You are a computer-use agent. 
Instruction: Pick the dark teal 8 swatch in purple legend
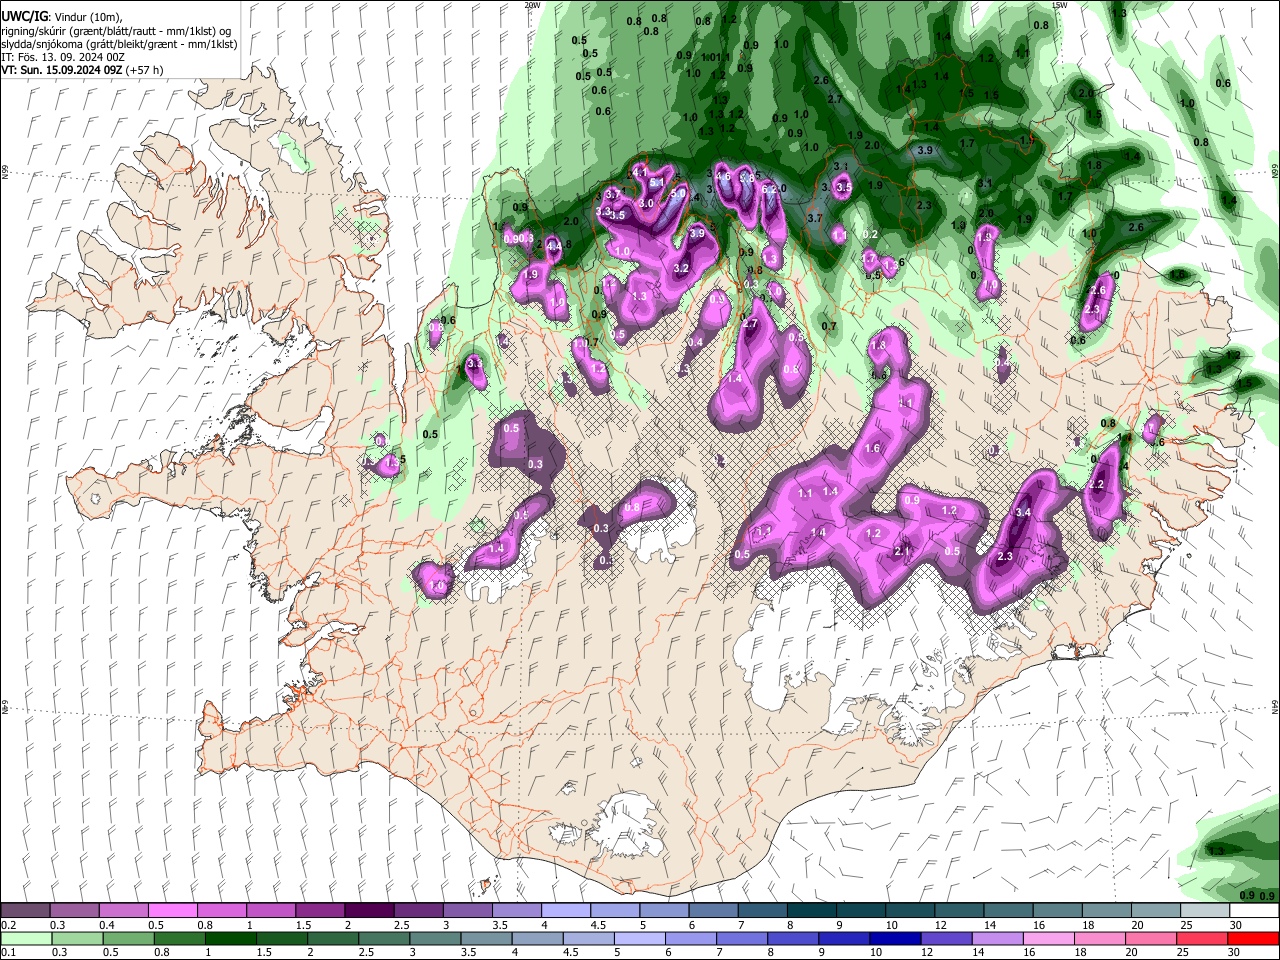[x=812, y=911]
